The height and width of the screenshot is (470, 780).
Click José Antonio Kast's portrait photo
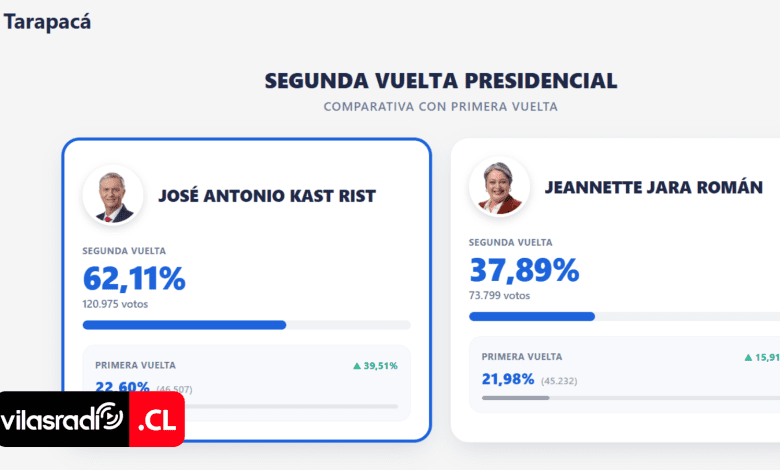pyautogui.click(x=113, y=195)
